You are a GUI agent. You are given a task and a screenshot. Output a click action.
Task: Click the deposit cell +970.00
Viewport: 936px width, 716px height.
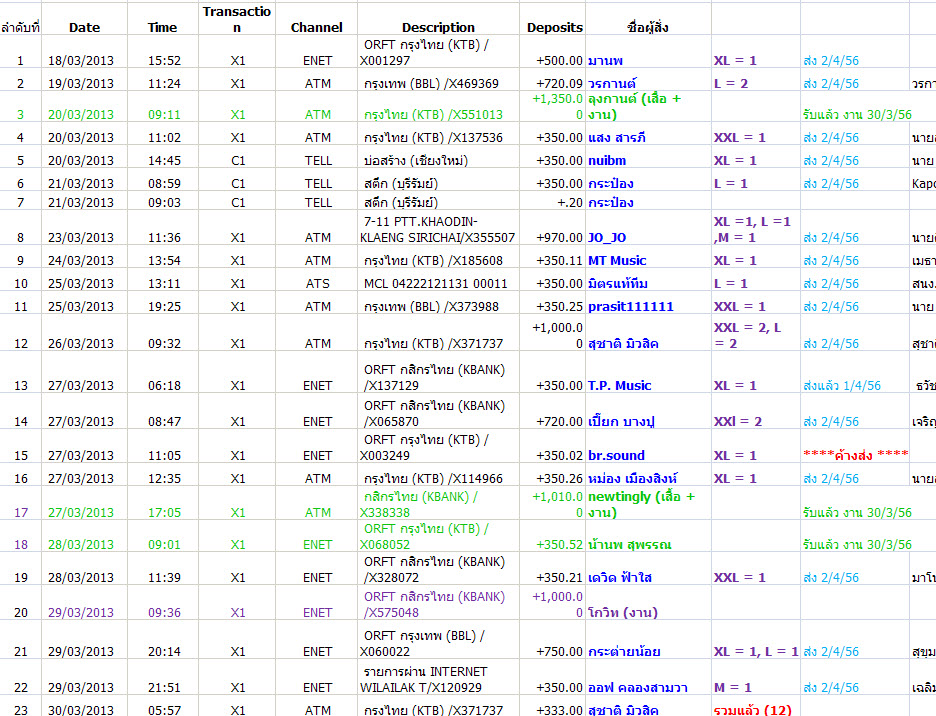coord(552,229)
